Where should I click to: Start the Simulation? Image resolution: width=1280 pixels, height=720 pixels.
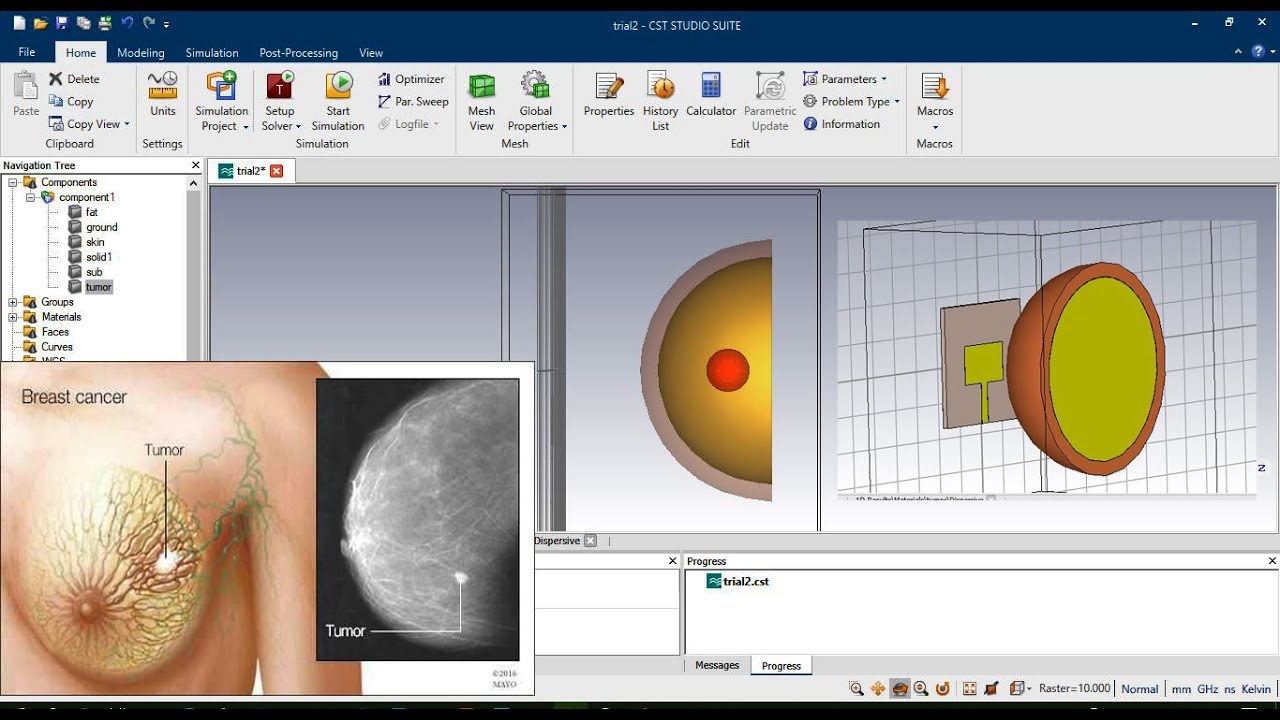click(x=338, y=101)
